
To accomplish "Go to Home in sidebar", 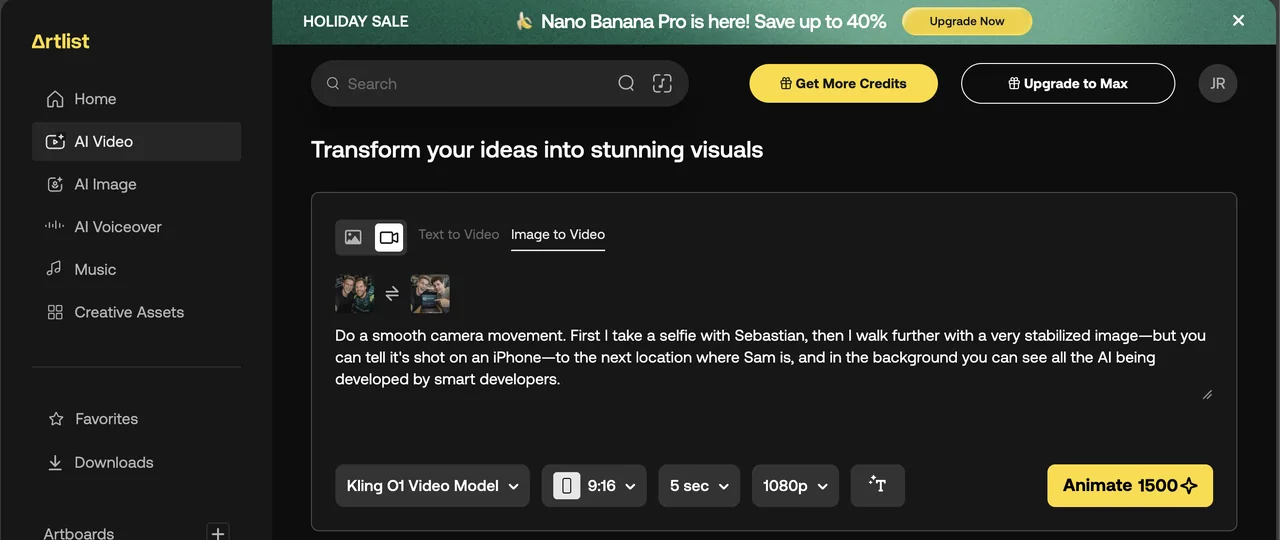I will [136, 99].
